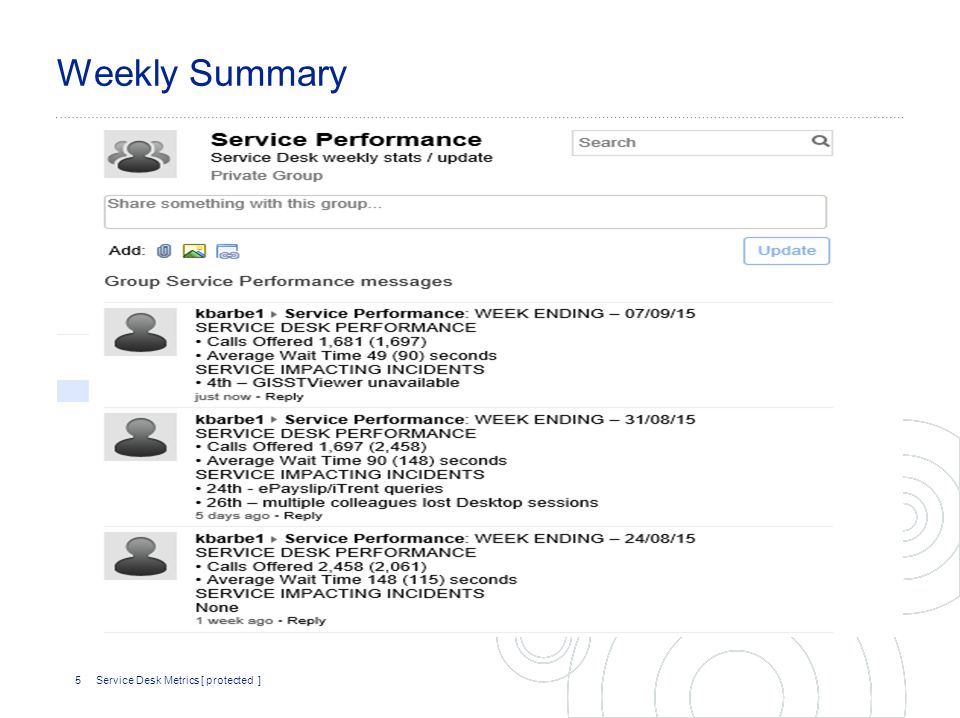Click 'Service Desk Metrics [protected]' footer text
This screenshot has height=718, width=960.
point(178,680)
